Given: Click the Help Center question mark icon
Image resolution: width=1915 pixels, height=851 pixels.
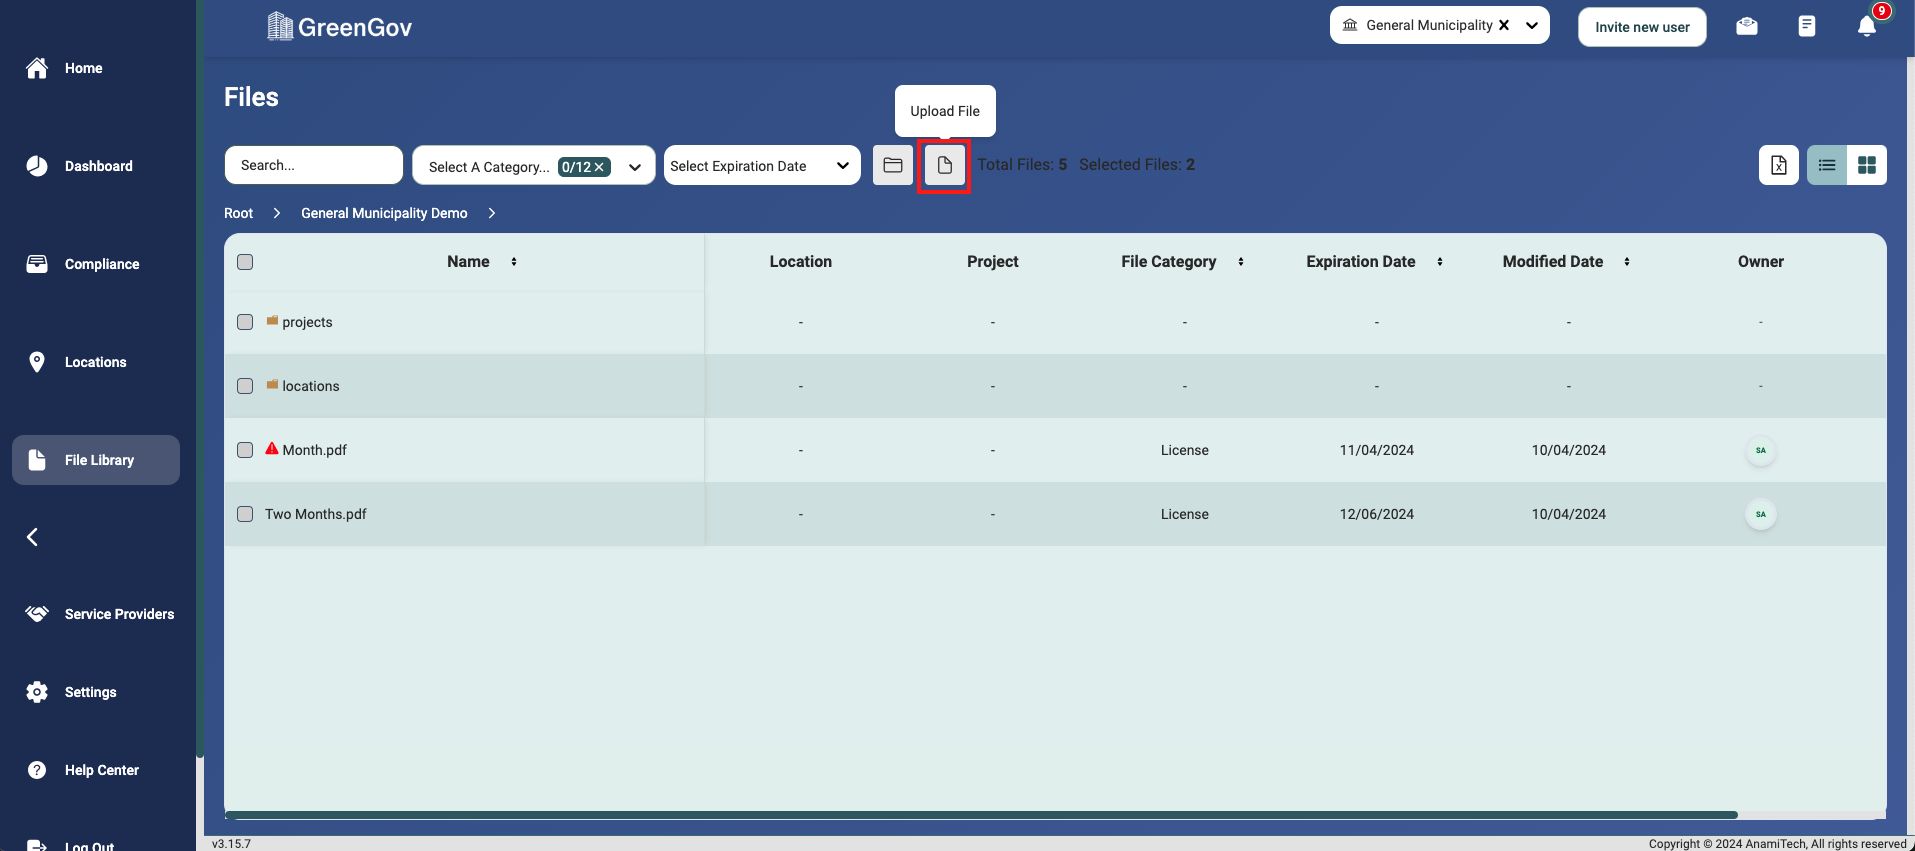Looking at the screenshot, I should (x=37, y=770).
